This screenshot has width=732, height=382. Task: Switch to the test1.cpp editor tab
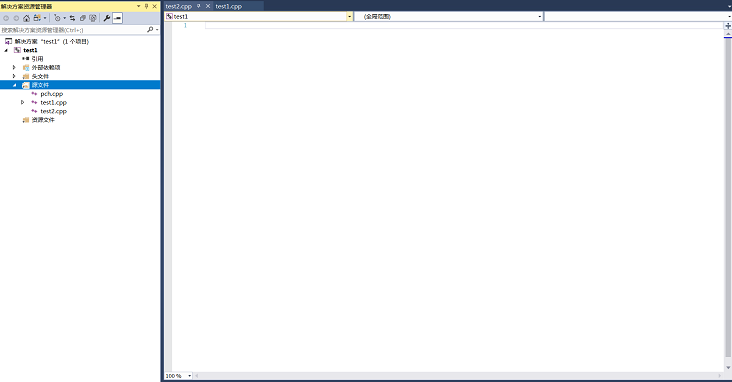(229, 7)
